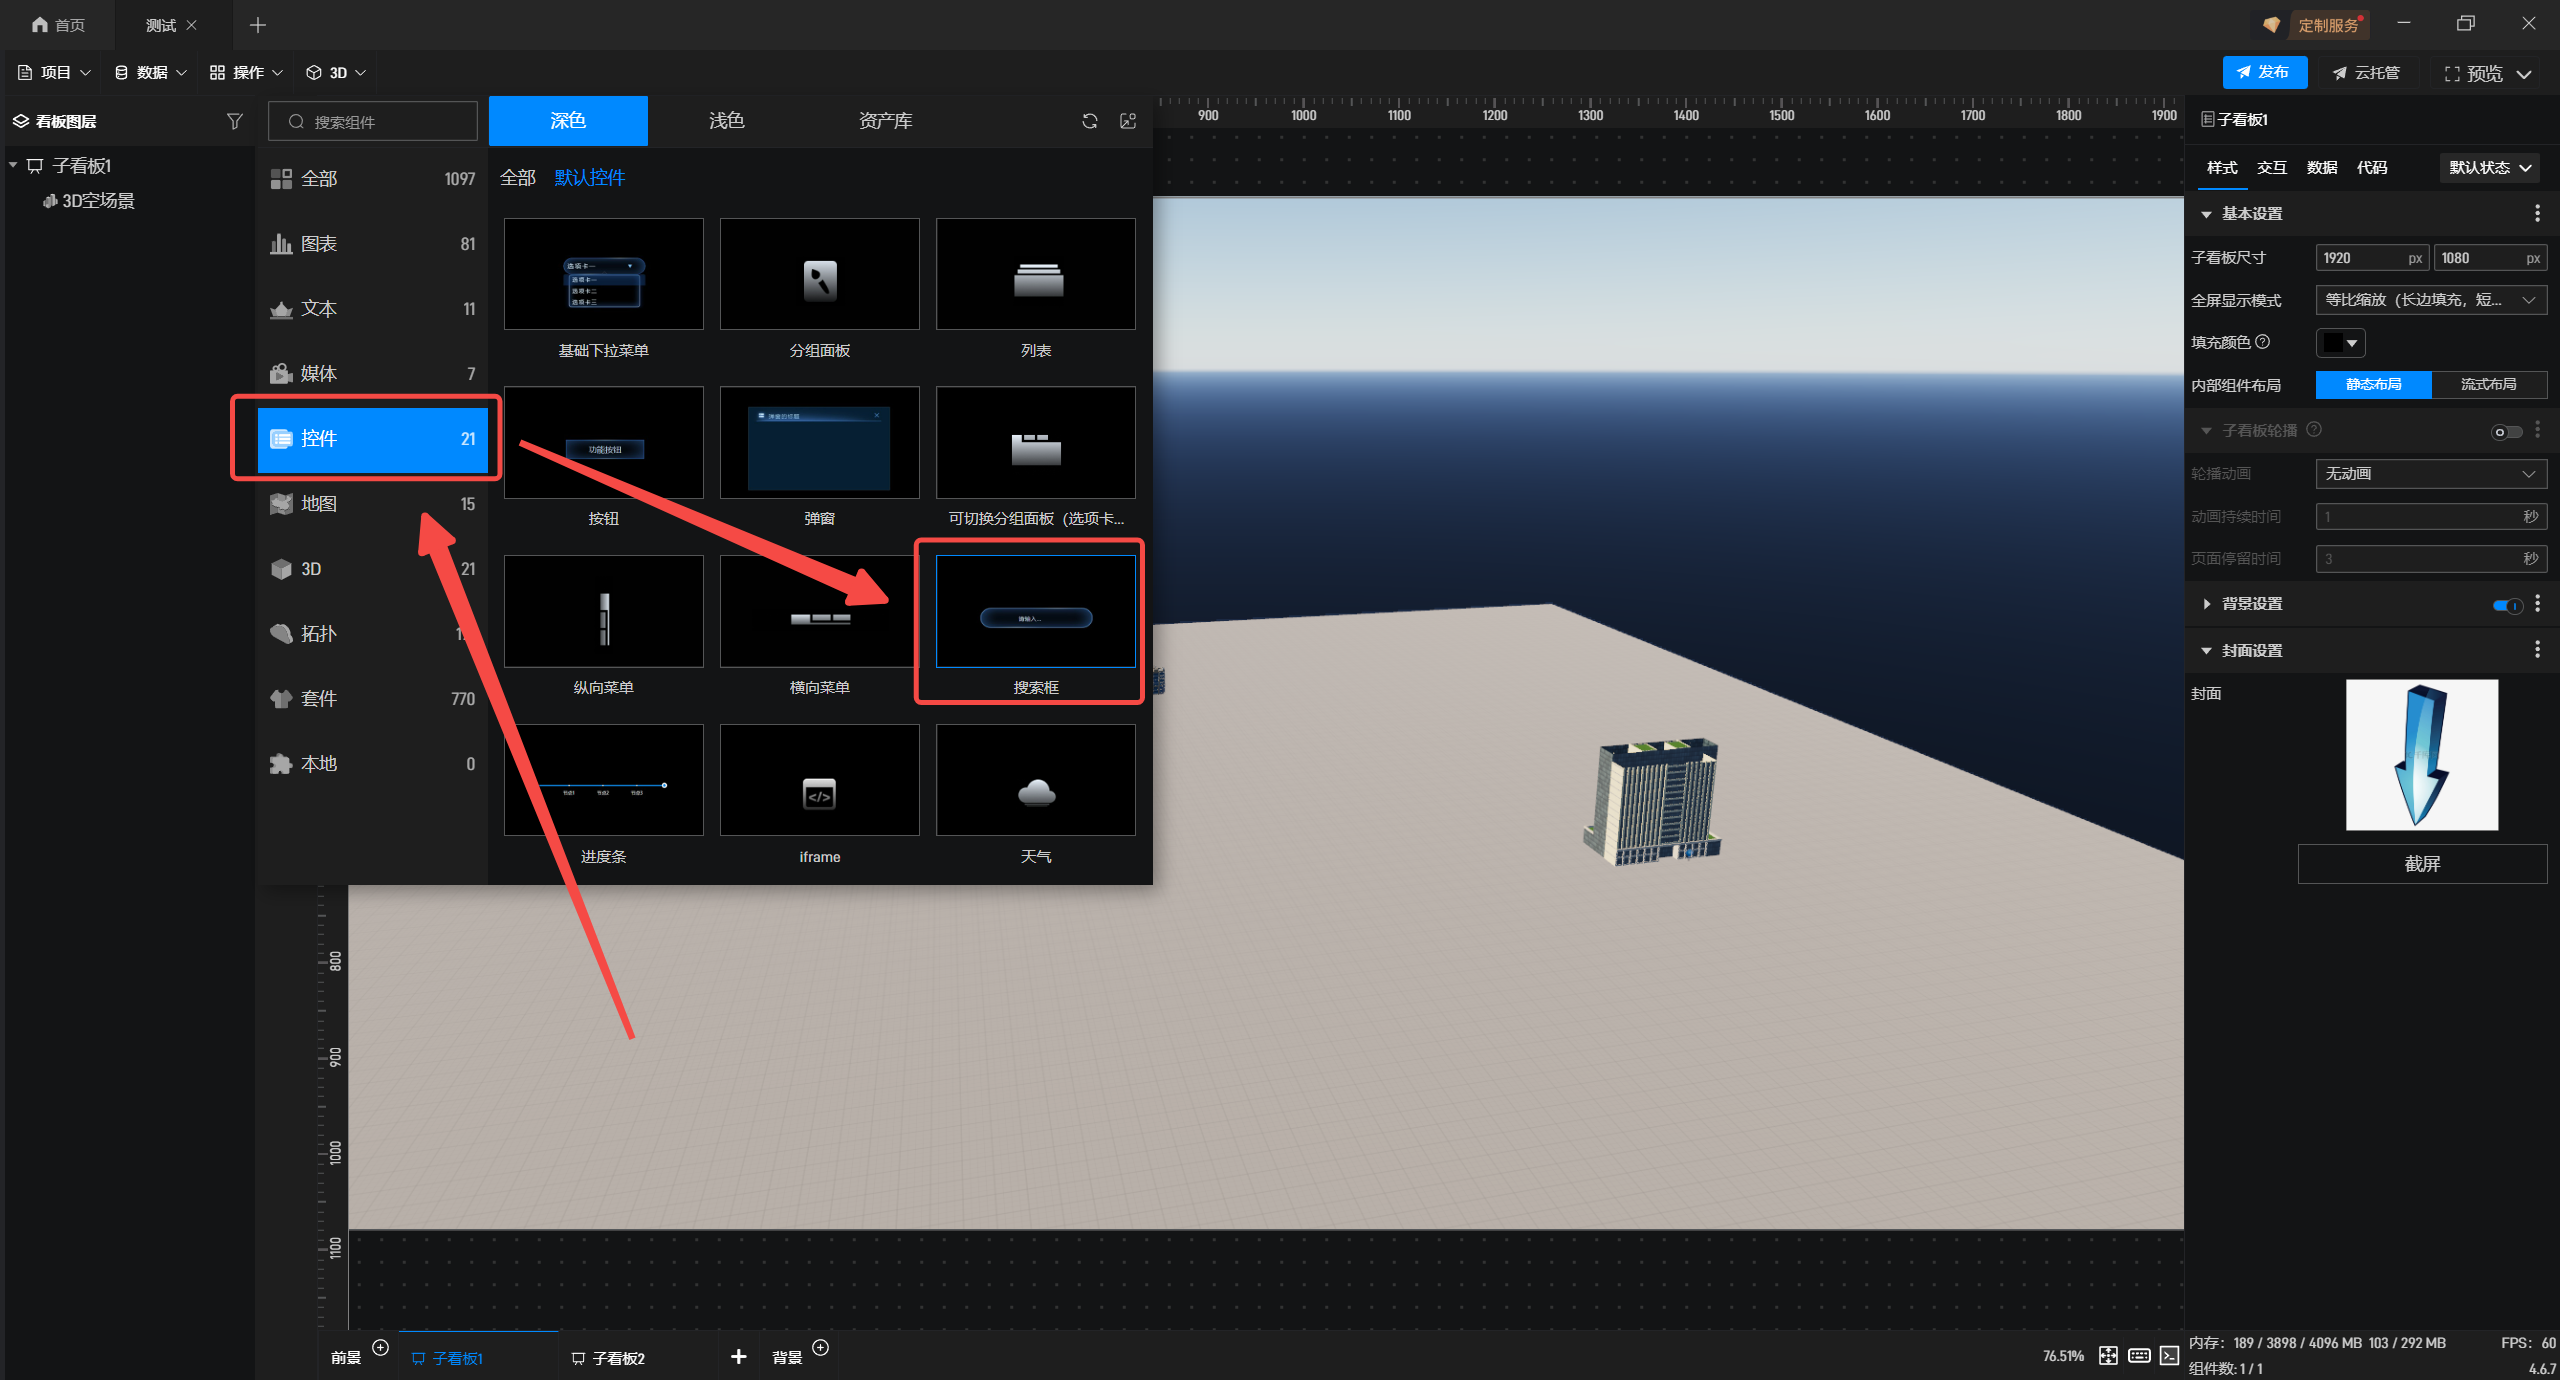Click the 发布 publish button
This screenshot has width=2560, height=1380.
2264,72
